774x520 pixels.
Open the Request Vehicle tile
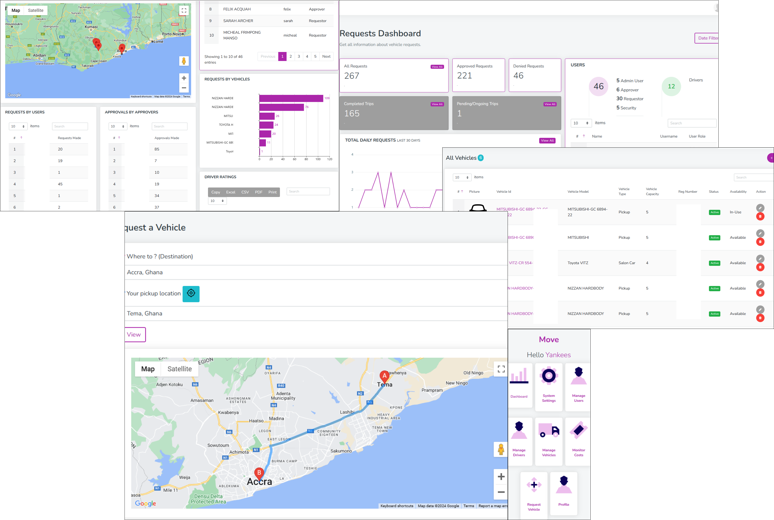(533, 490)
